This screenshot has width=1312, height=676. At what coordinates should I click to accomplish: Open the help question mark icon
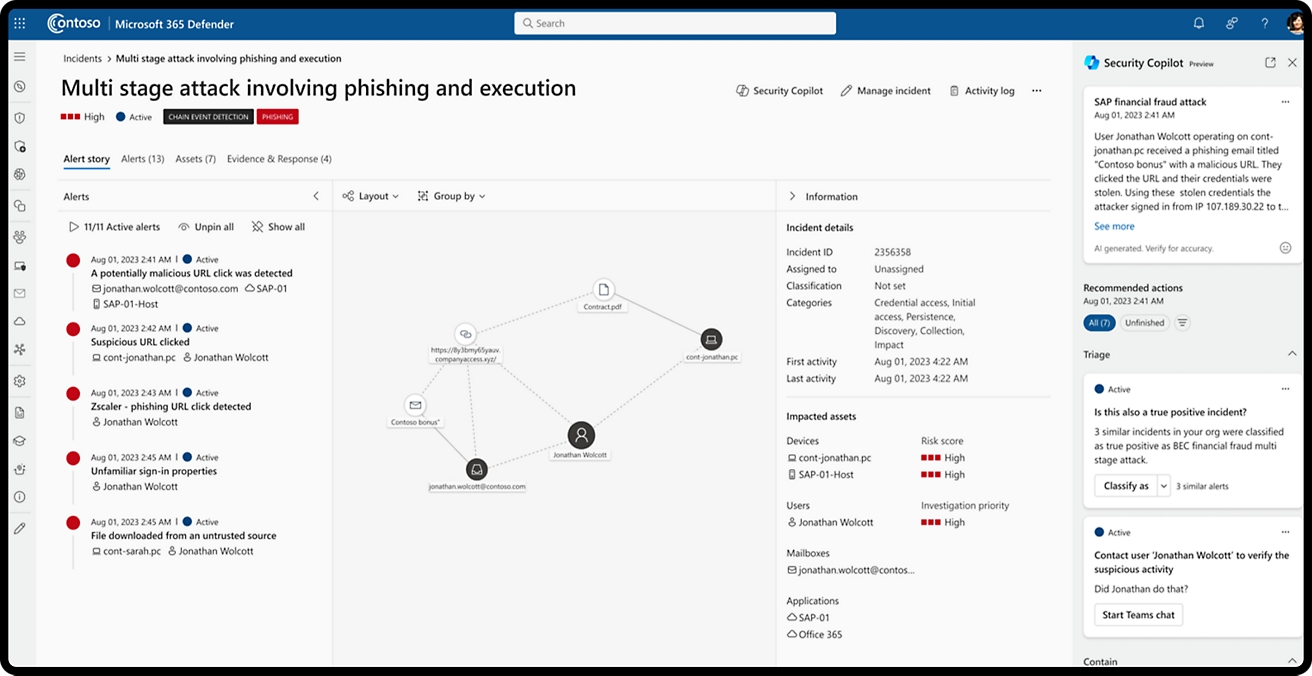[x=1264, y=23]
